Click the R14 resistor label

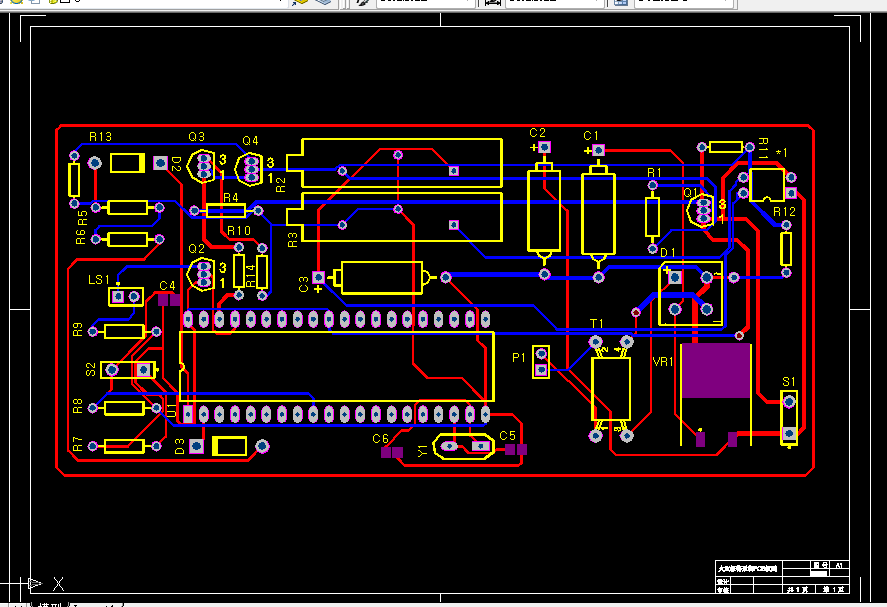click(251, 275)
